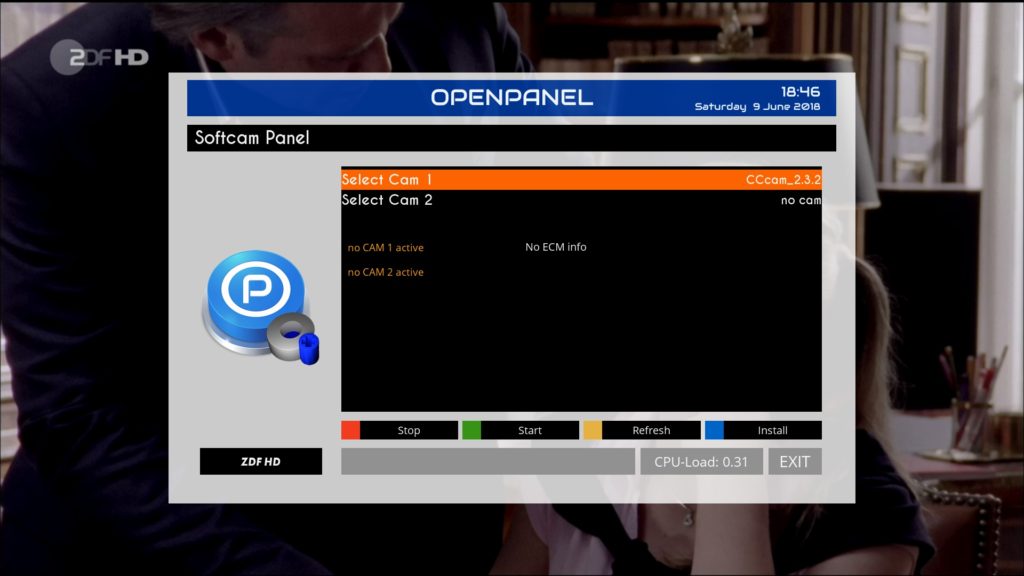Screen dimensions: 1024x576
Task: Click the OPENPANEL header title
Action: pos(511,97)
